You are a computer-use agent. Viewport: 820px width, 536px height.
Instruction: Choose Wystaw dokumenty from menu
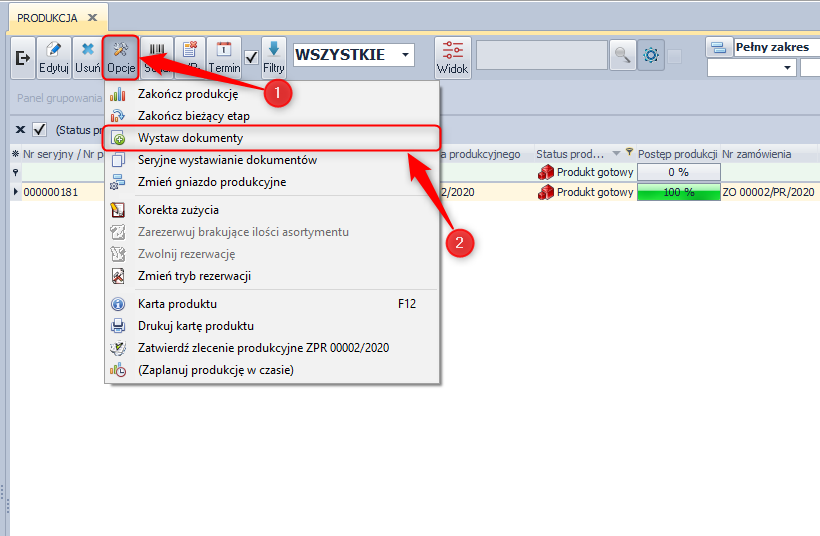(x=272, y=138)
